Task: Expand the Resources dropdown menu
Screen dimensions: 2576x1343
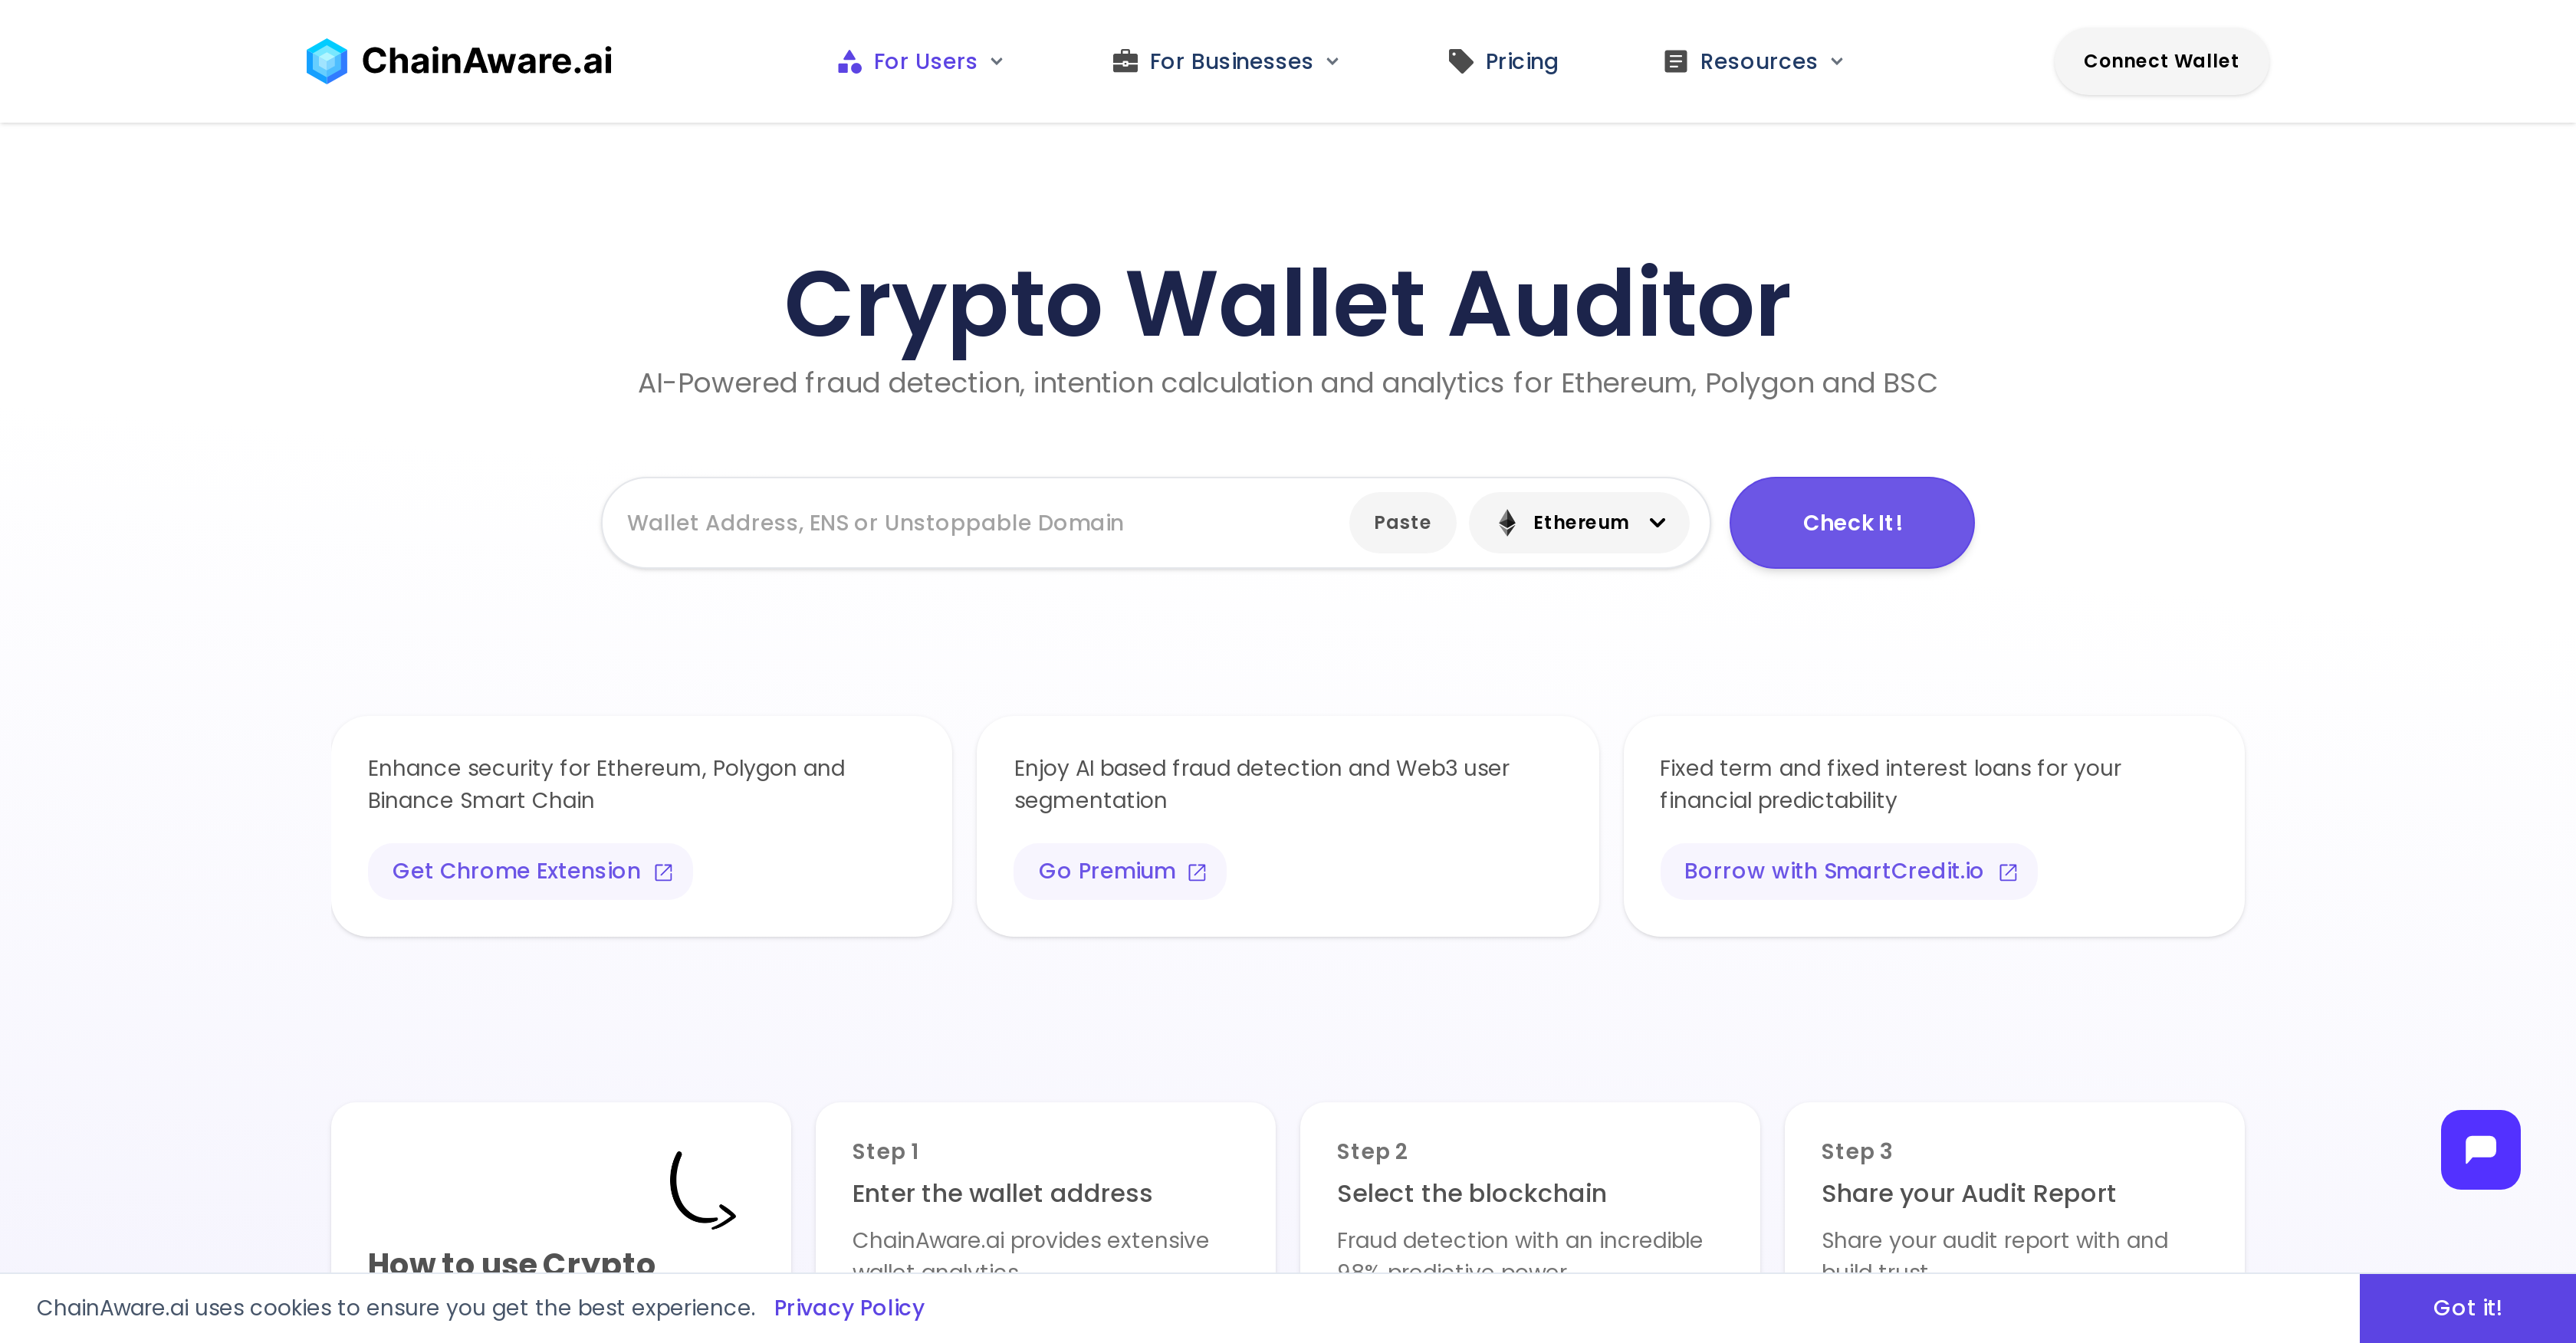Action: (1755, 61)
